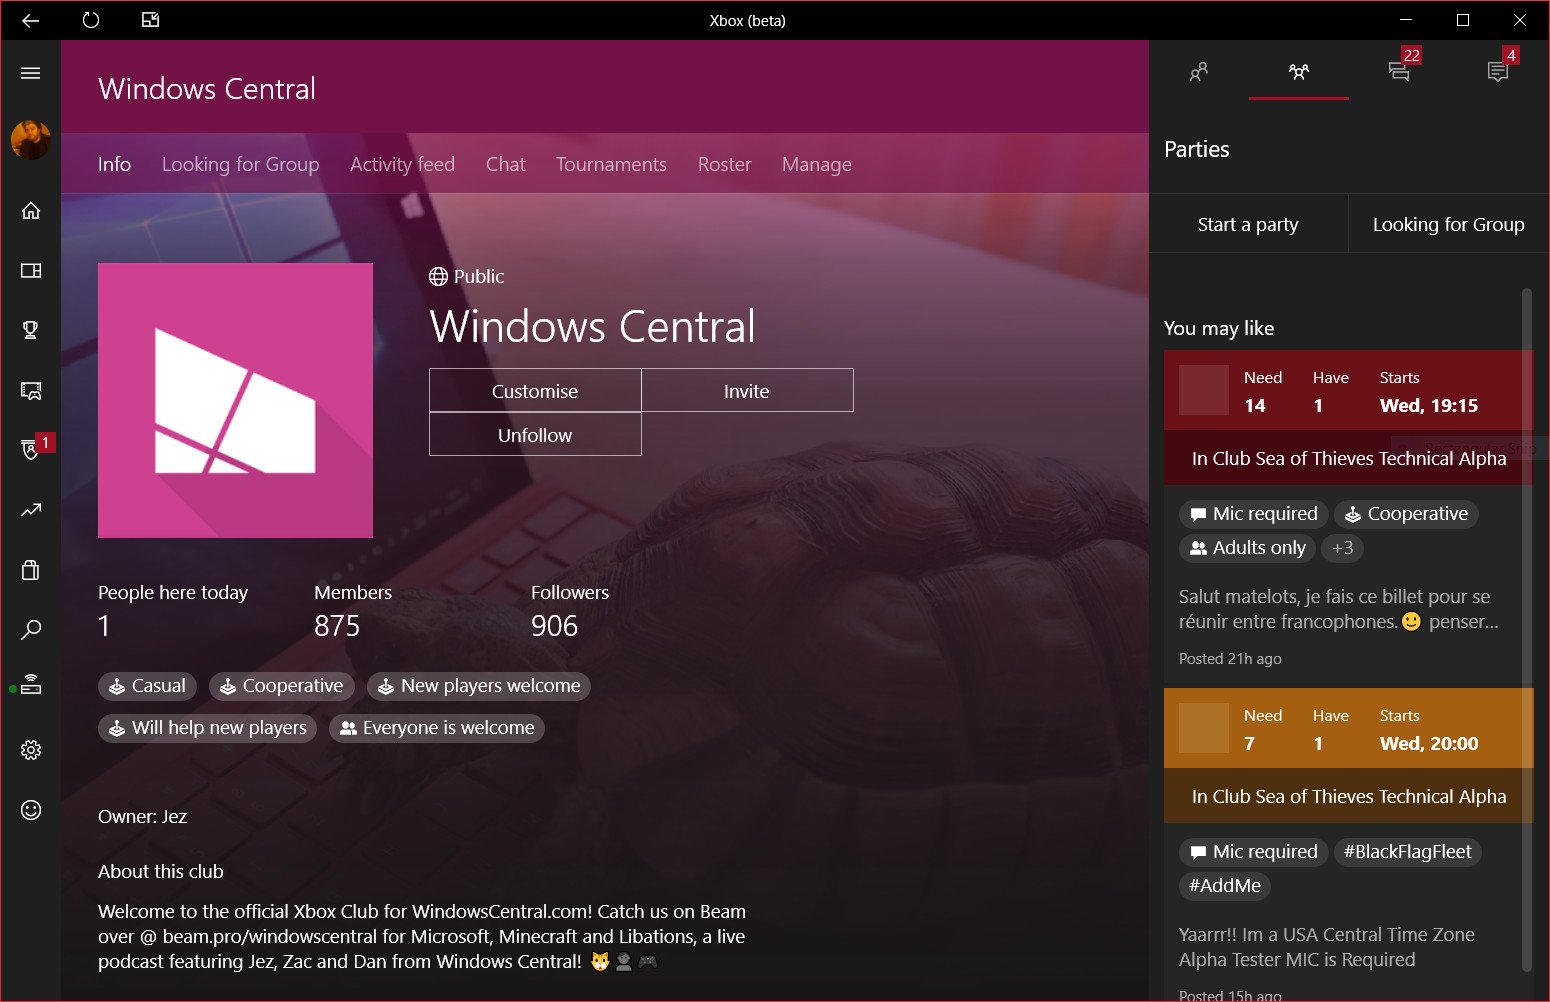Click the title bar icon beside the refresh button

[151, 20]
